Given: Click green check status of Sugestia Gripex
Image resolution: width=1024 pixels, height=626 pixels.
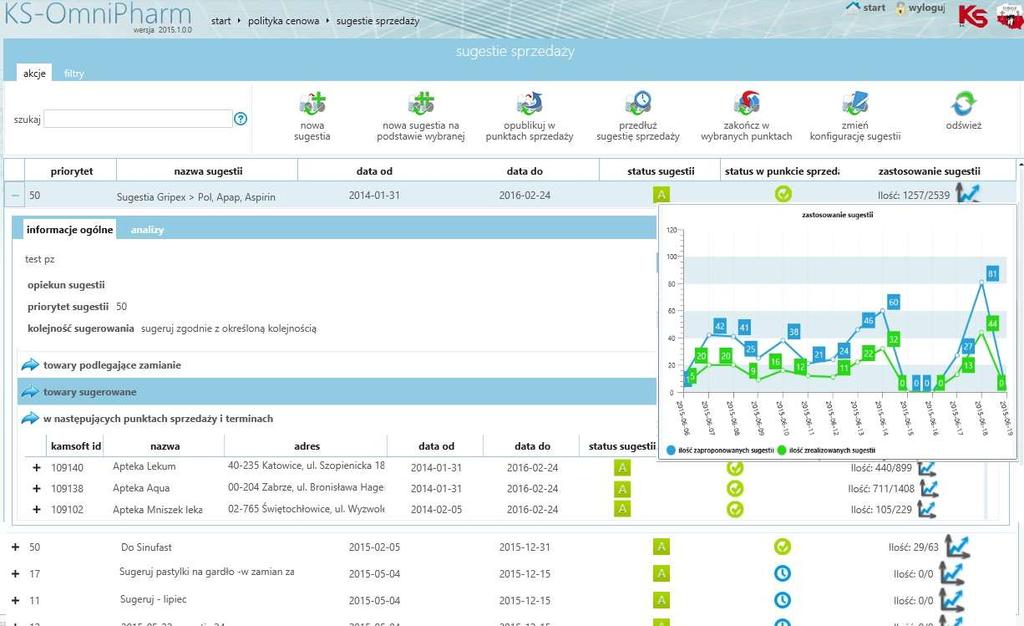Looking at the screenshot, I should point(783,194).
